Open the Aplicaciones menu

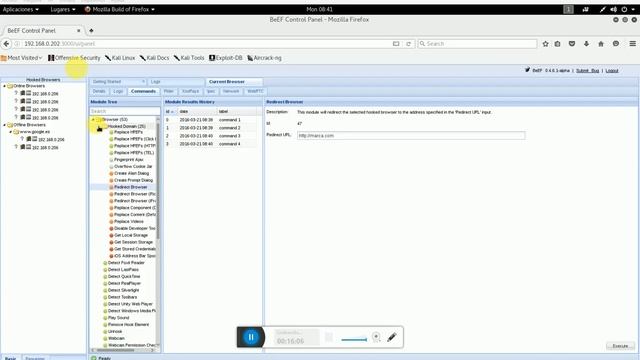(x=21, y=9)
